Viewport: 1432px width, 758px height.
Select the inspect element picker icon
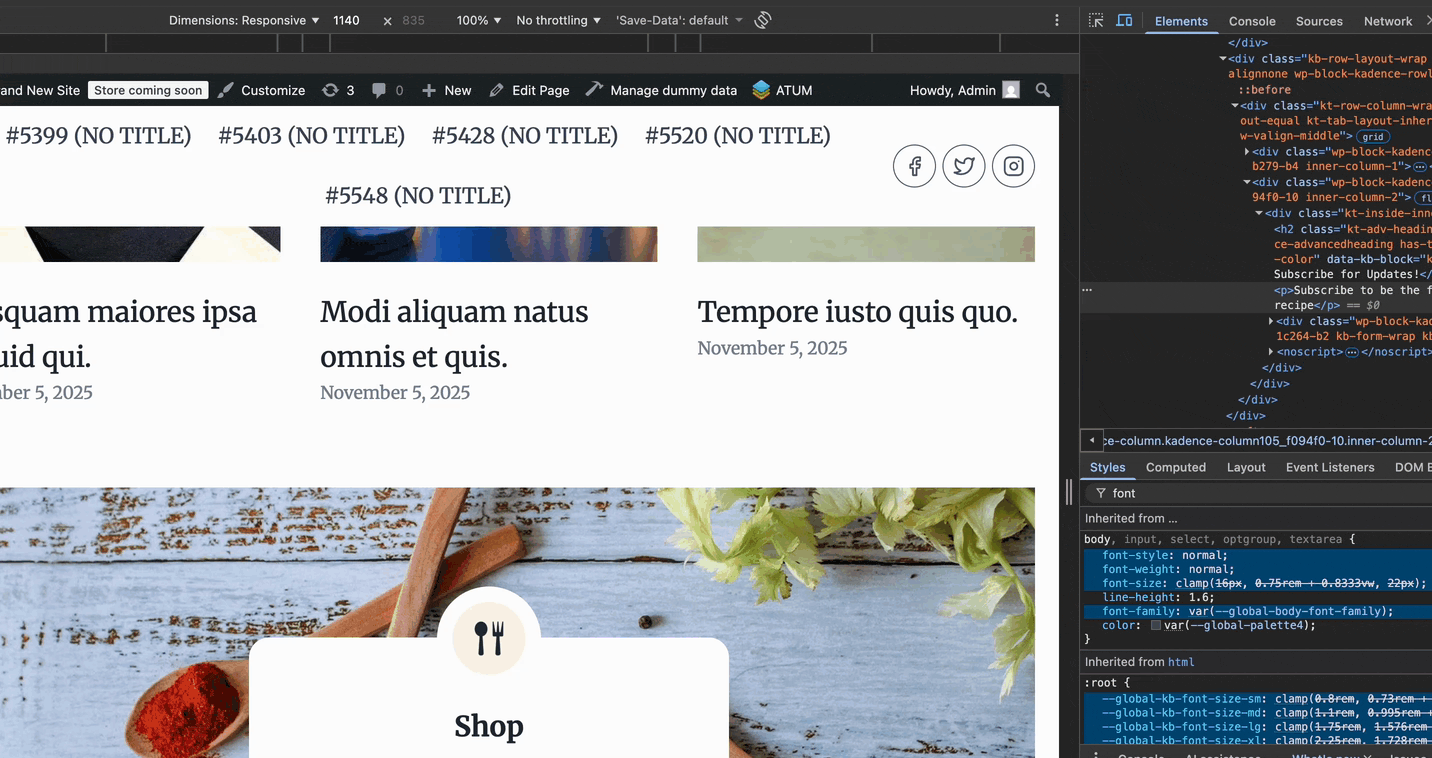[x=1096, y=20]
